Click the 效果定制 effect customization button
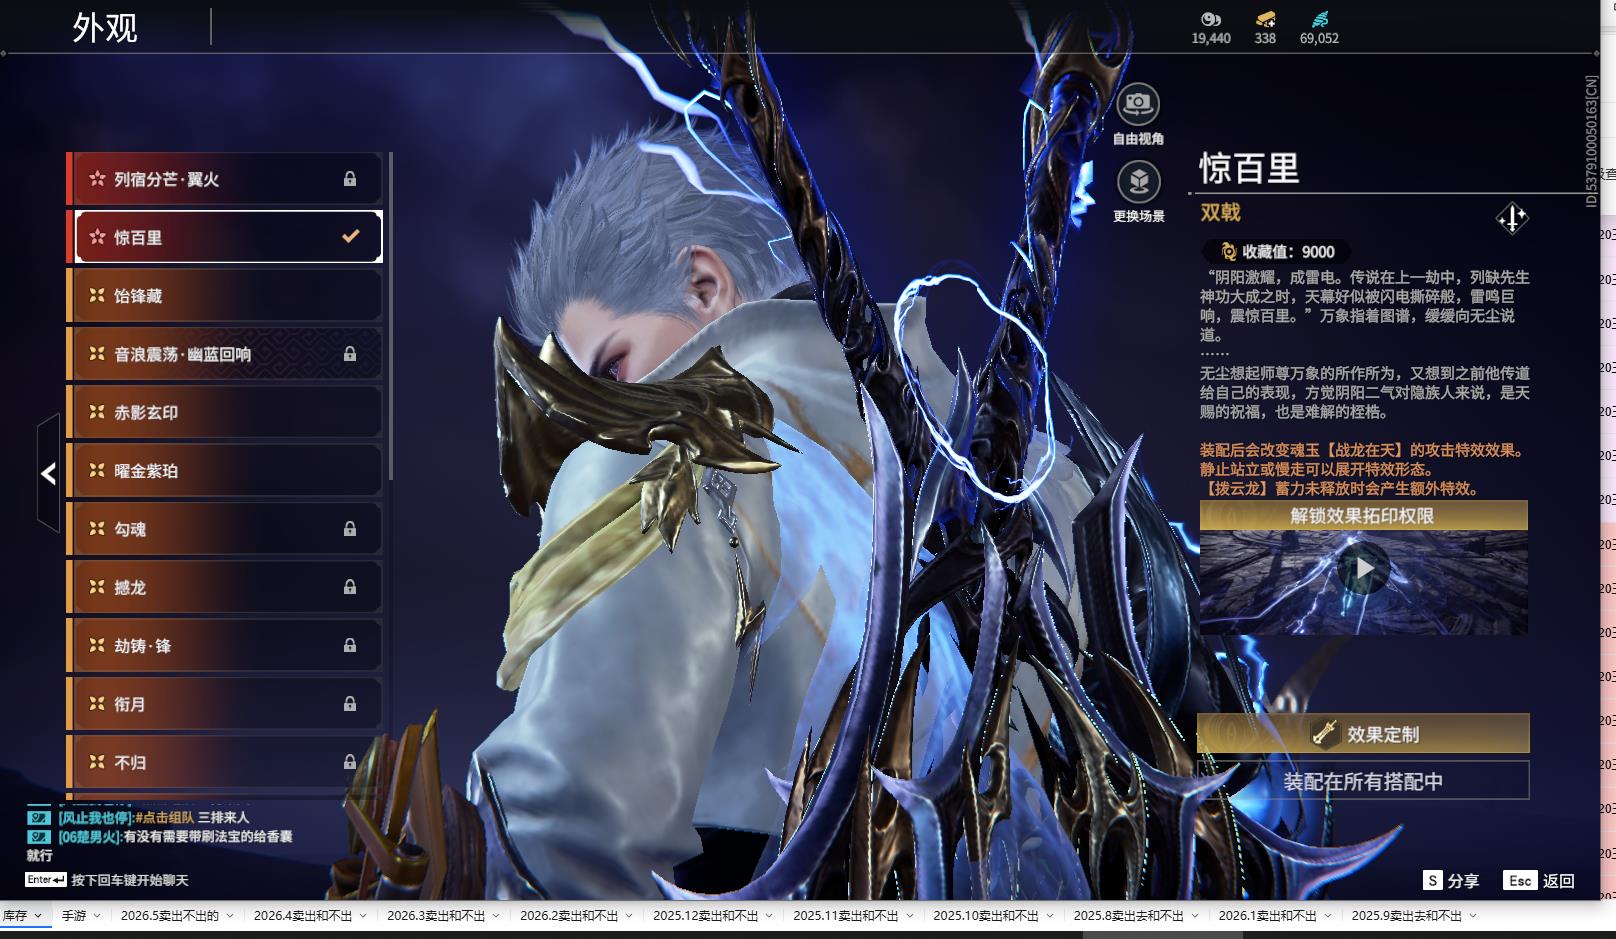The image size is (1616, 939). [x=1363, y=733]
